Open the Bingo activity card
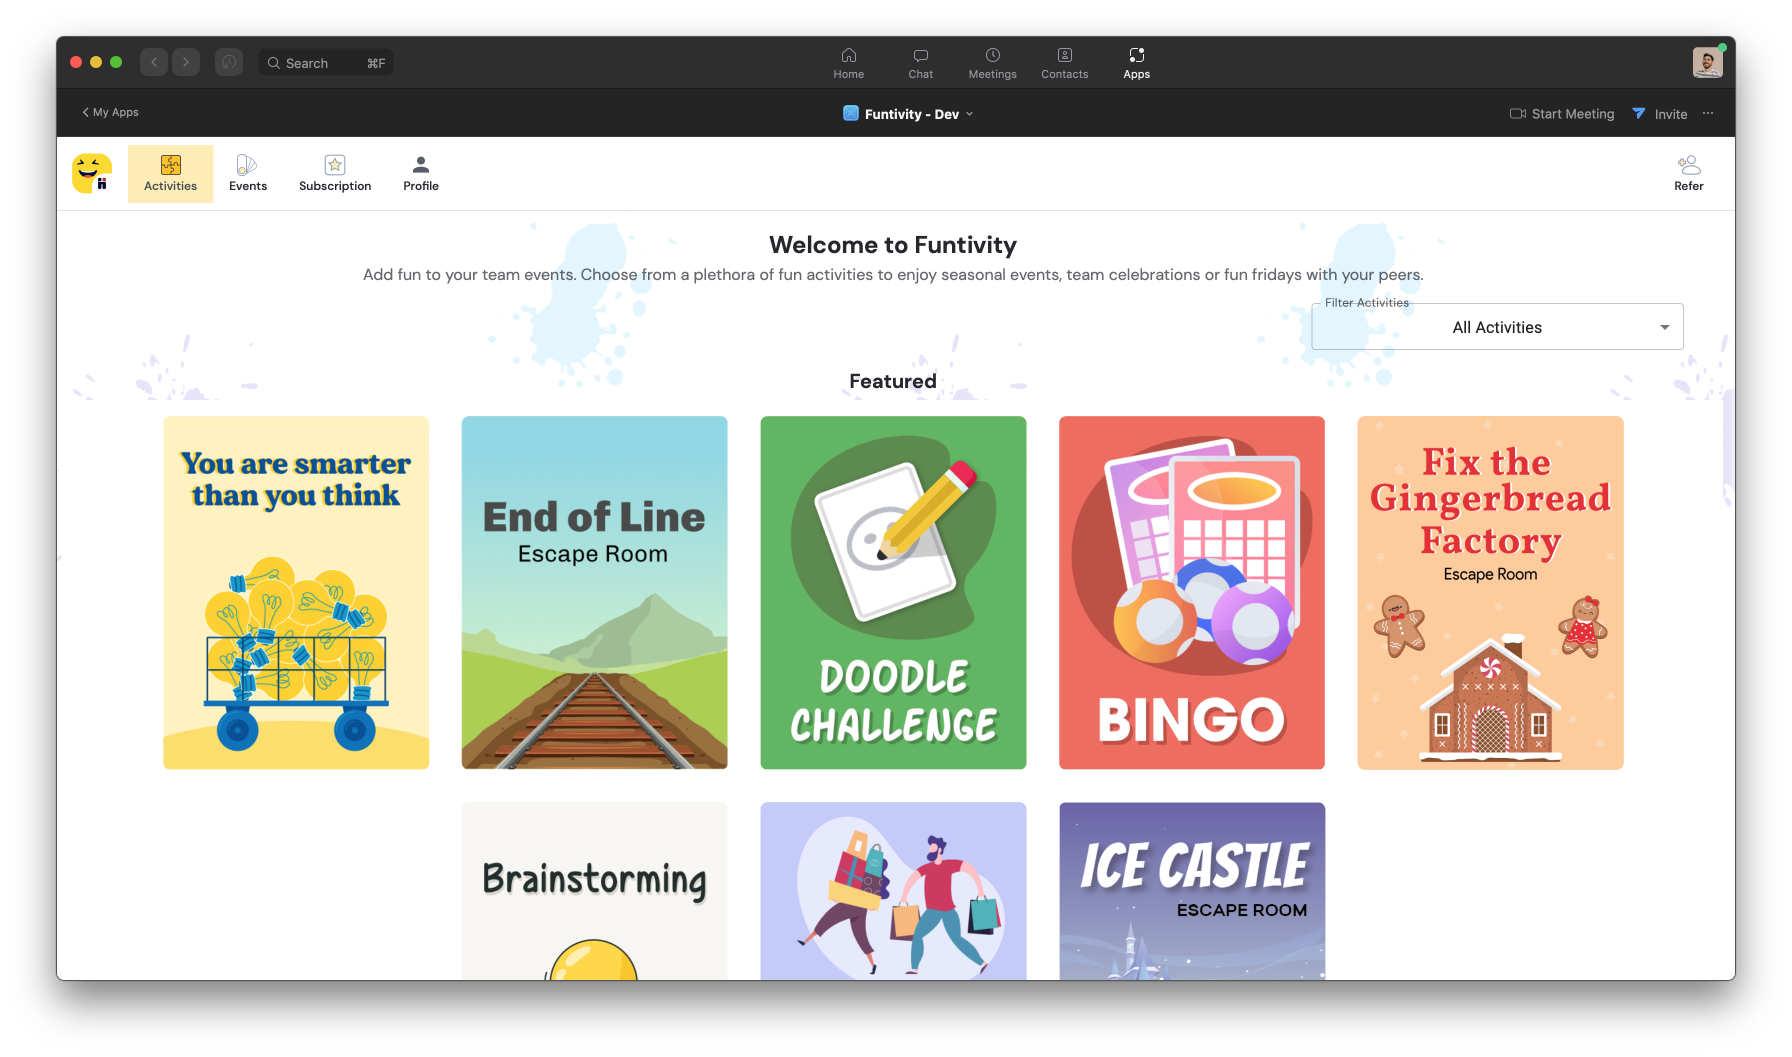Screen dimensions: 1792x1057 pos(1192,593)
